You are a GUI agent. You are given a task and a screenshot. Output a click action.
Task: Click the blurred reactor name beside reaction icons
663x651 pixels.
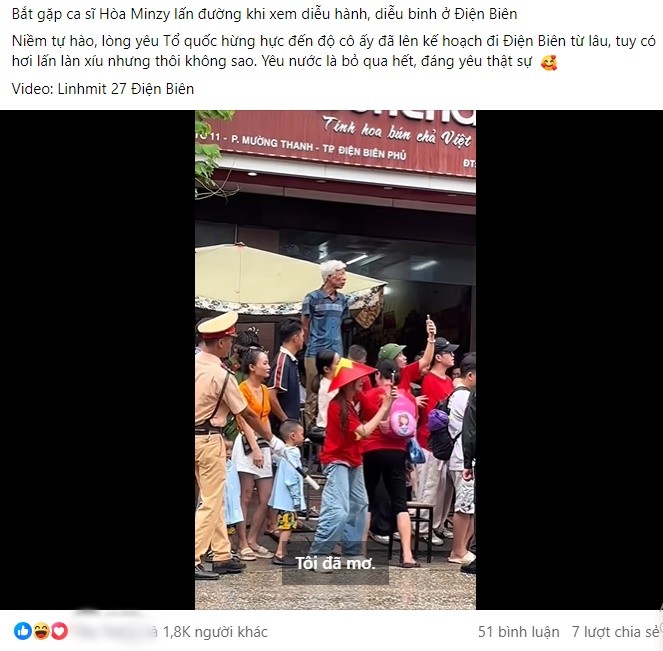[x=113, y=629]
